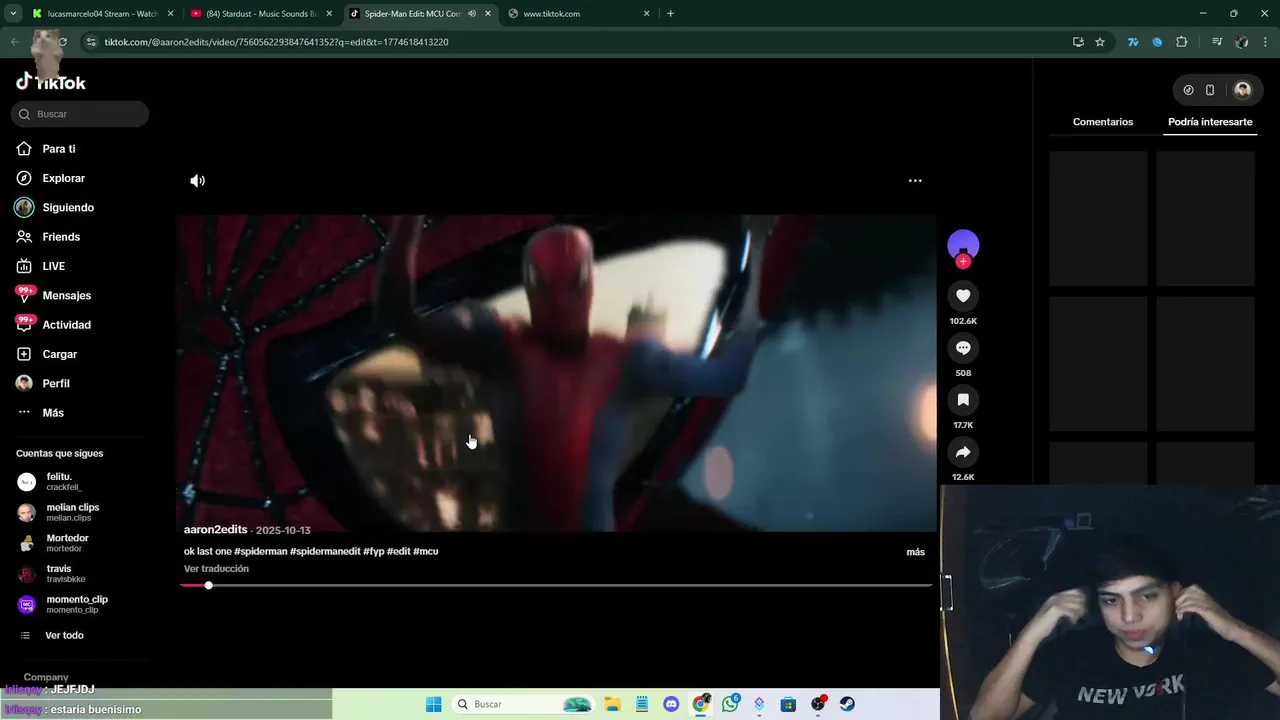This screenshot has width=1280, height=720.
Task: Open Chrome extensions puzzle icon
Action: tap(1182, 42)
